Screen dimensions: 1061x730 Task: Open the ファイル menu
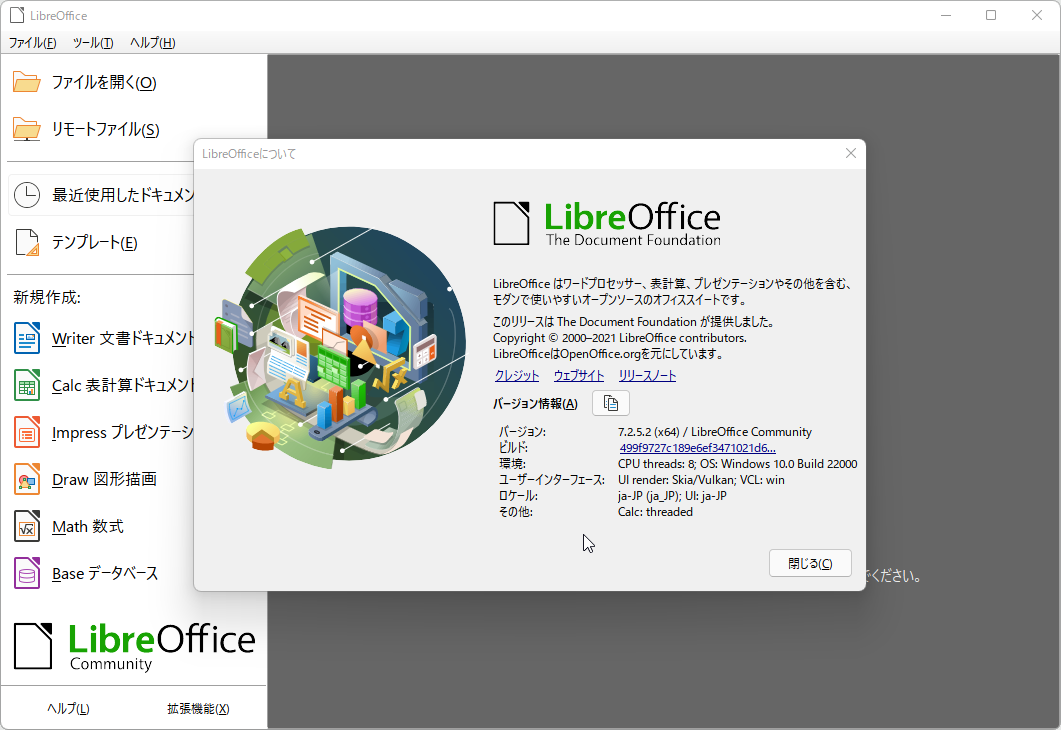[32, 42]
